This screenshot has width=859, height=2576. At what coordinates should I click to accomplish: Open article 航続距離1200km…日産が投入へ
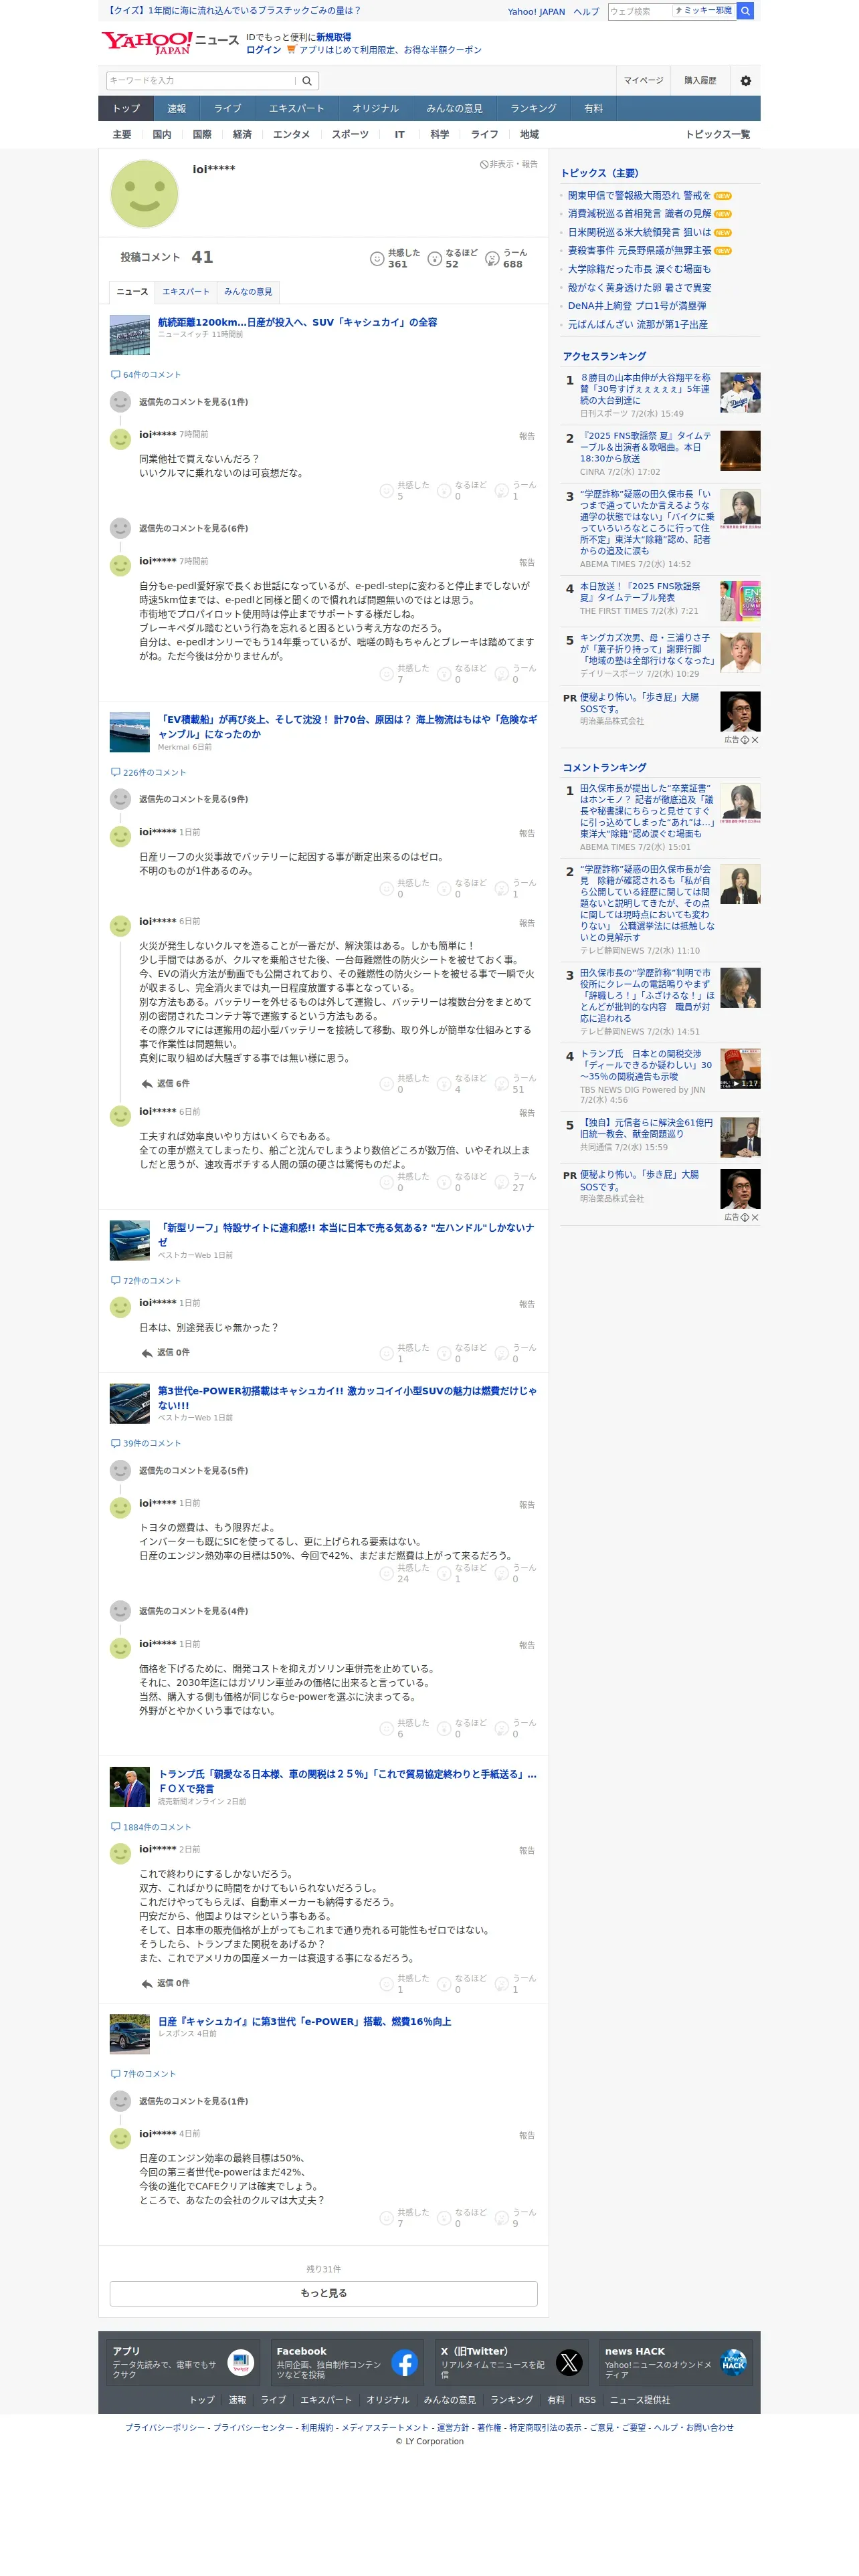tap(297, 322)
